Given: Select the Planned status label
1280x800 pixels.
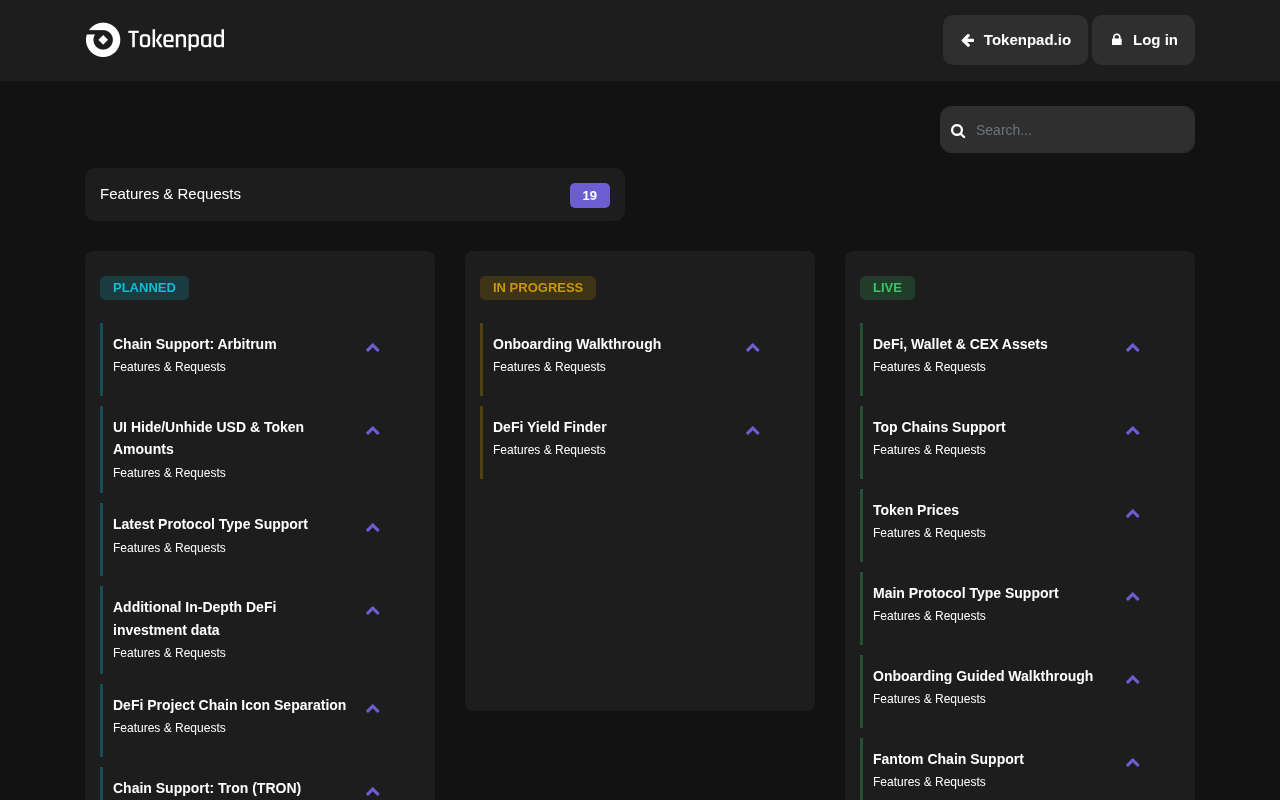Looking at the screenshot, I should click(144, 288).
